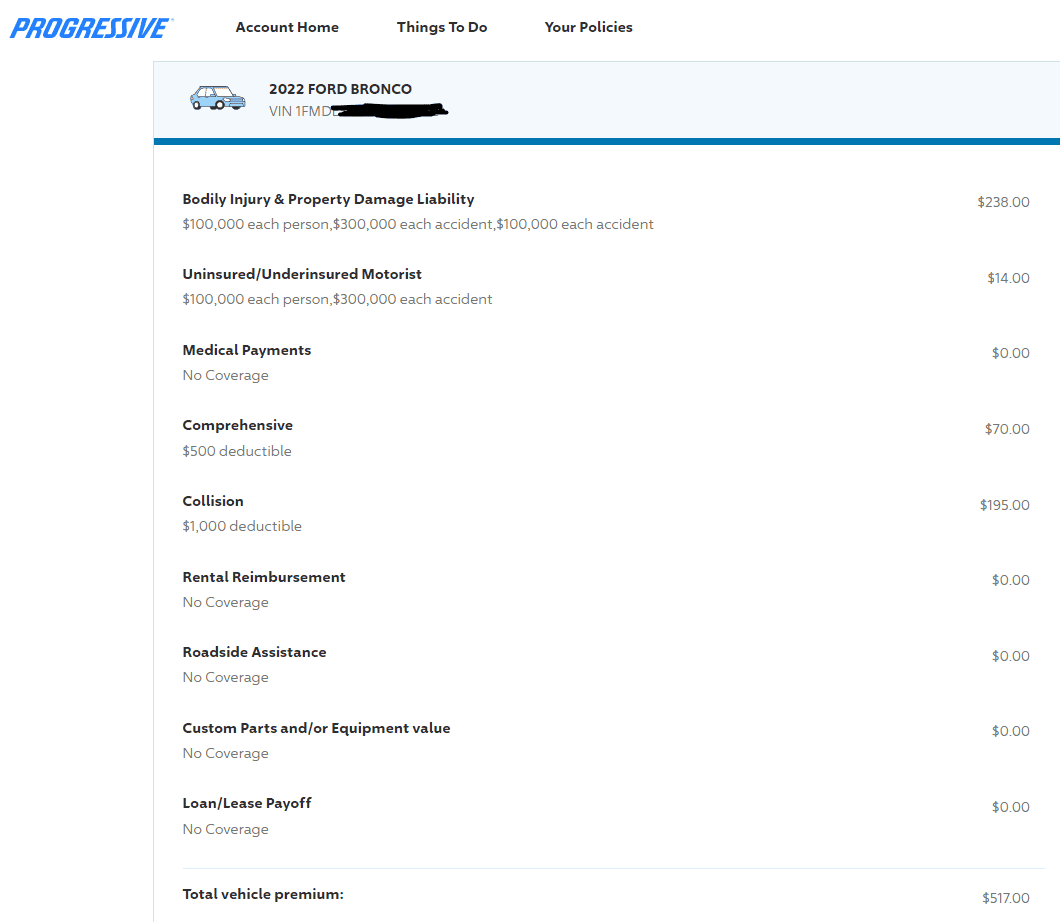Select Custom Parts and/or Equipment value label
Image resolution: width=1060 pixels, height=922 pixels.
point(316,728)
